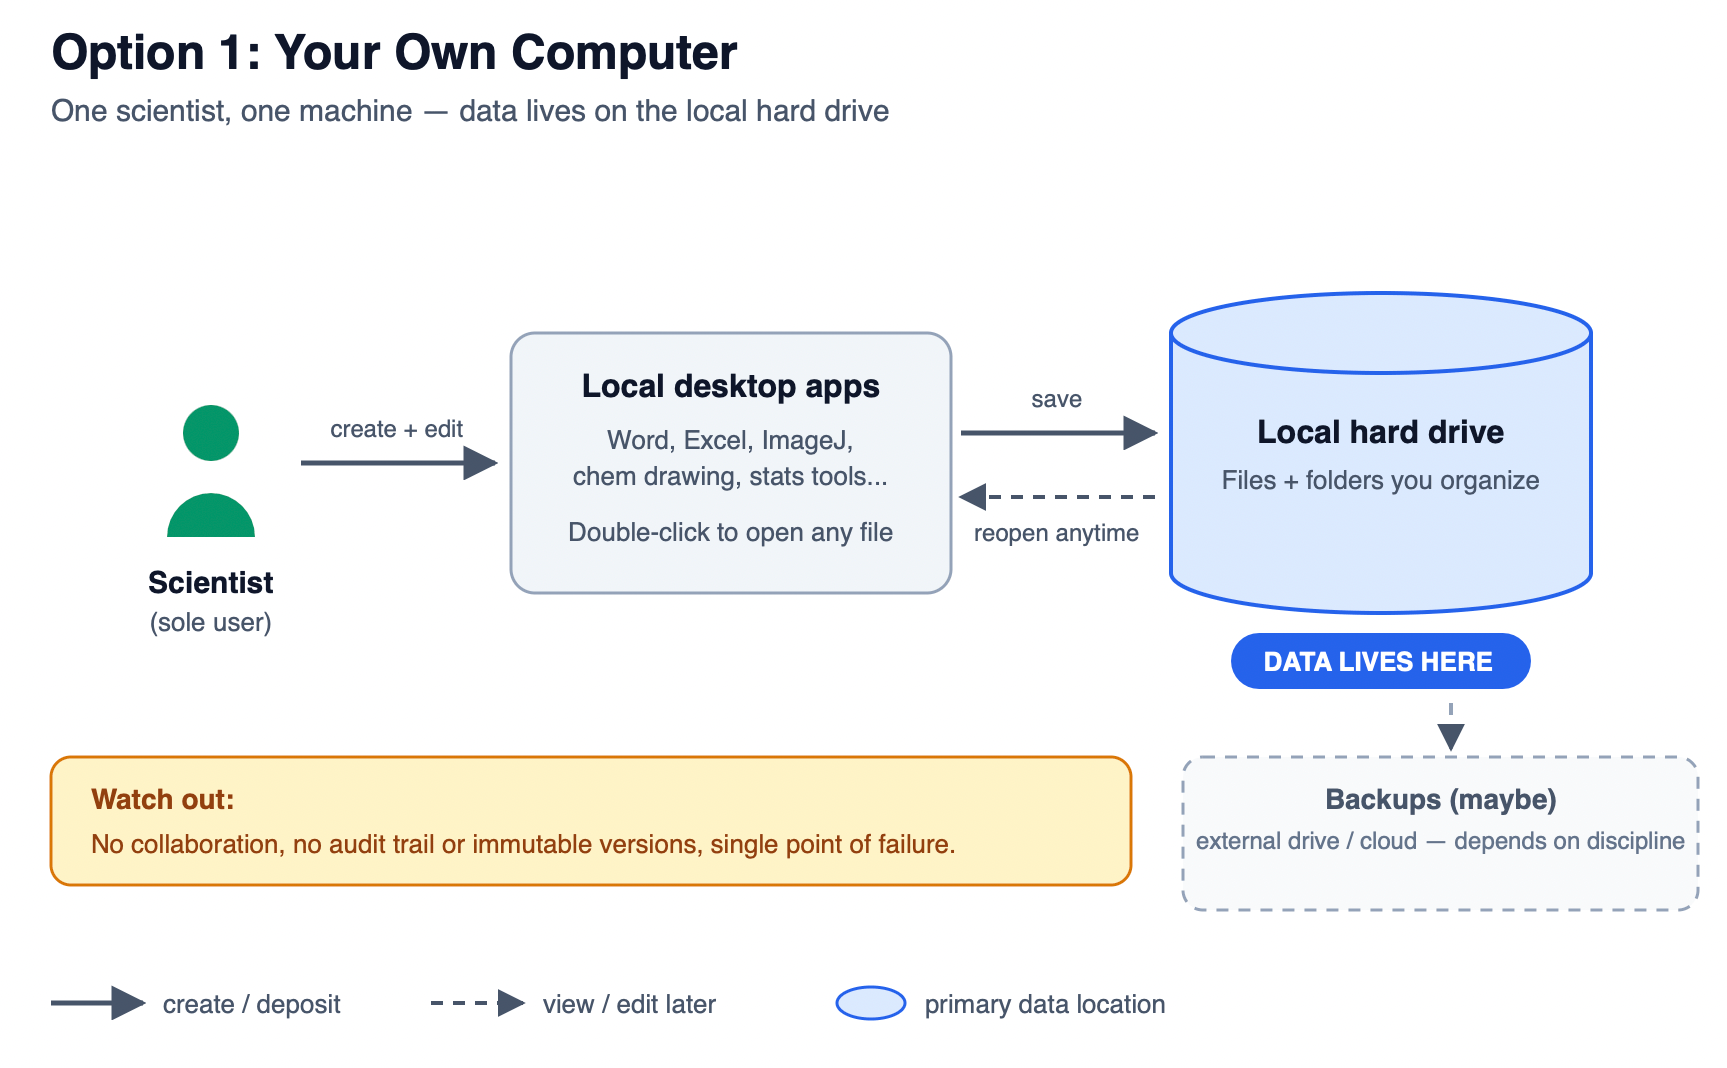Click the solid save arrow toward hard drive
The width and height of the screenshot is (1727, 1068).
pyautogui.click(x=1059, y=433)
